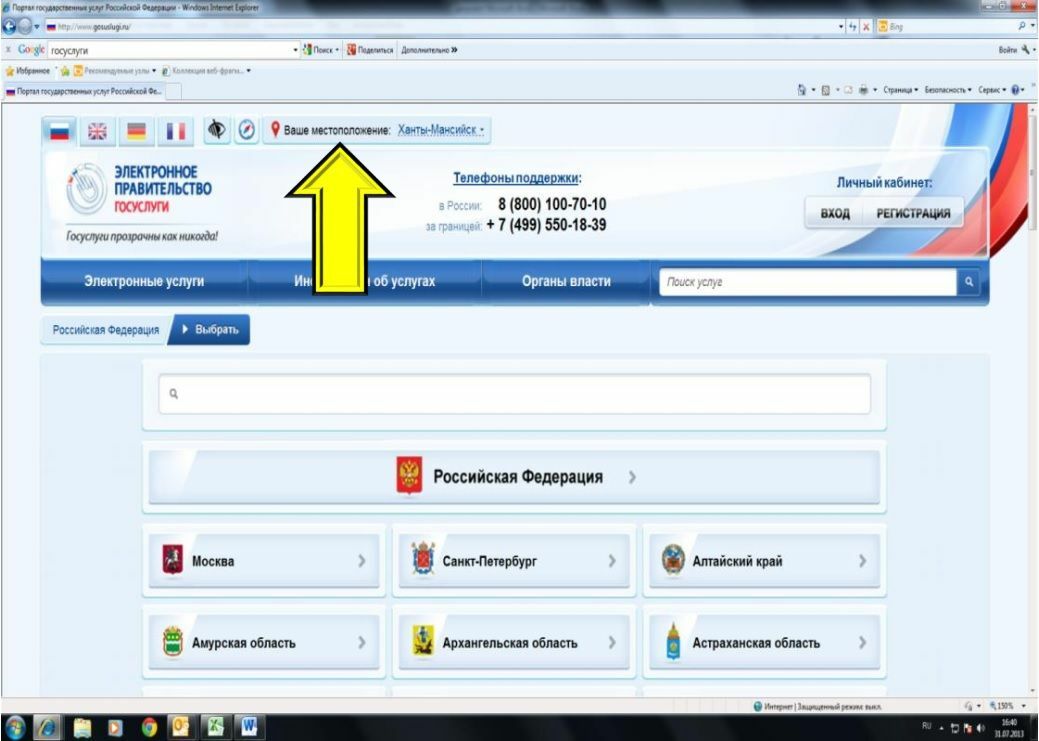Viewport: 1039px width, 741px height.
Task: Launch Google Chrome from the taskbar
Action: click(149, 727)
